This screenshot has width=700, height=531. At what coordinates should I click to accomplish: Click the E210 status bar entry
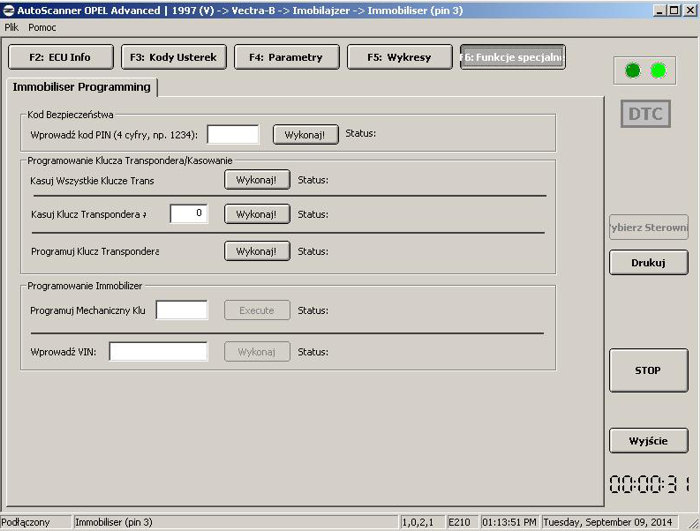[x=461, y=522]
